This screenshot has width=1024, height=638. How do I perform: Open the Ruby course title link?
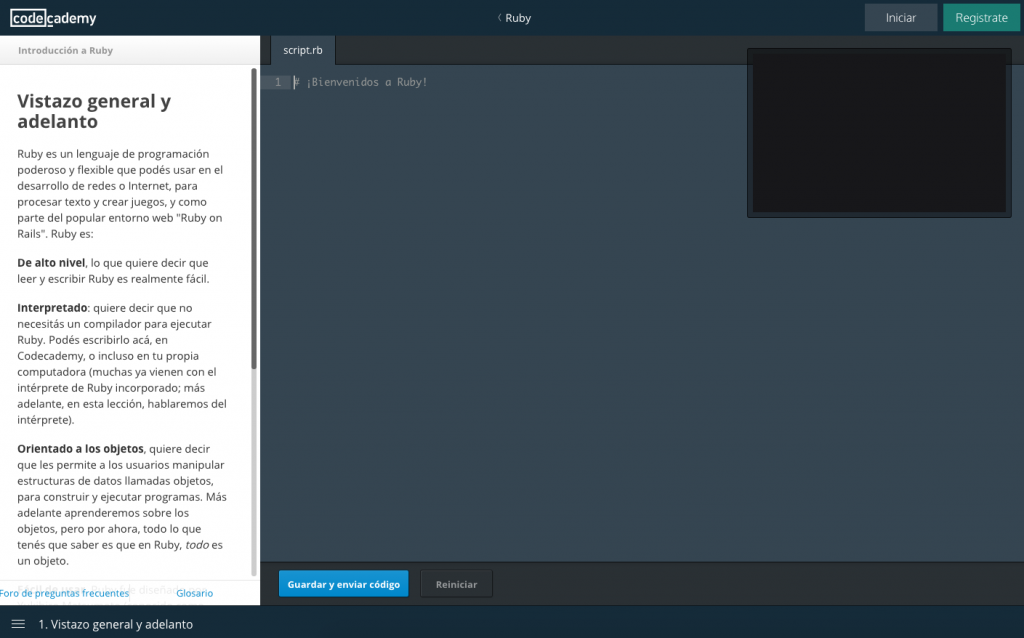coord(518,18)
